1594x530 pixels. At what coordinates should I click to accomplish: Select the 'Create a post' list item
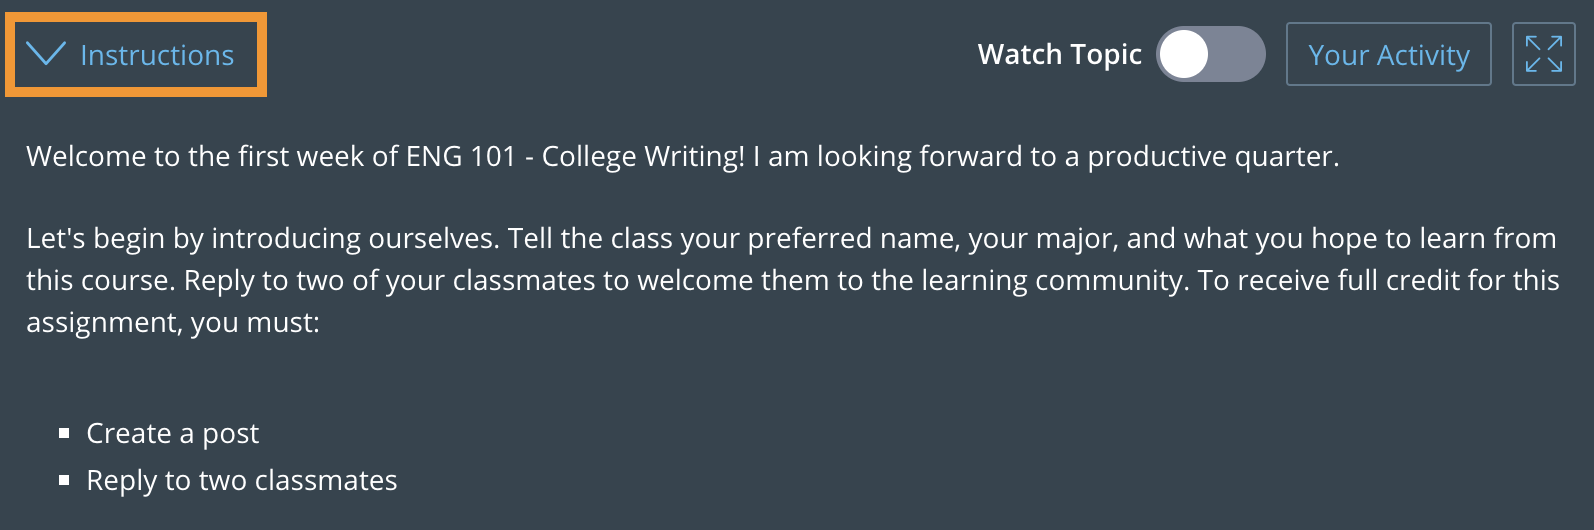tap(172, 433)
